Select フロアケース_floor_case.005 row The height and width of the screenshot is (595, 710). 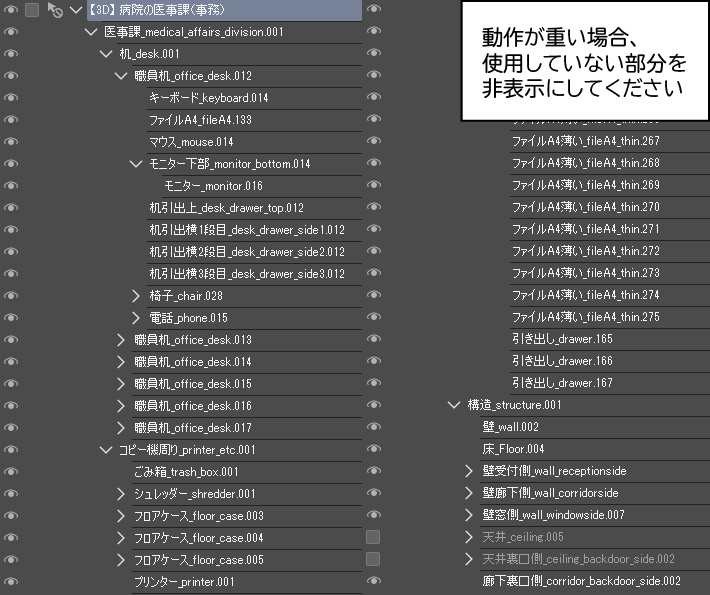coord(247,560)
